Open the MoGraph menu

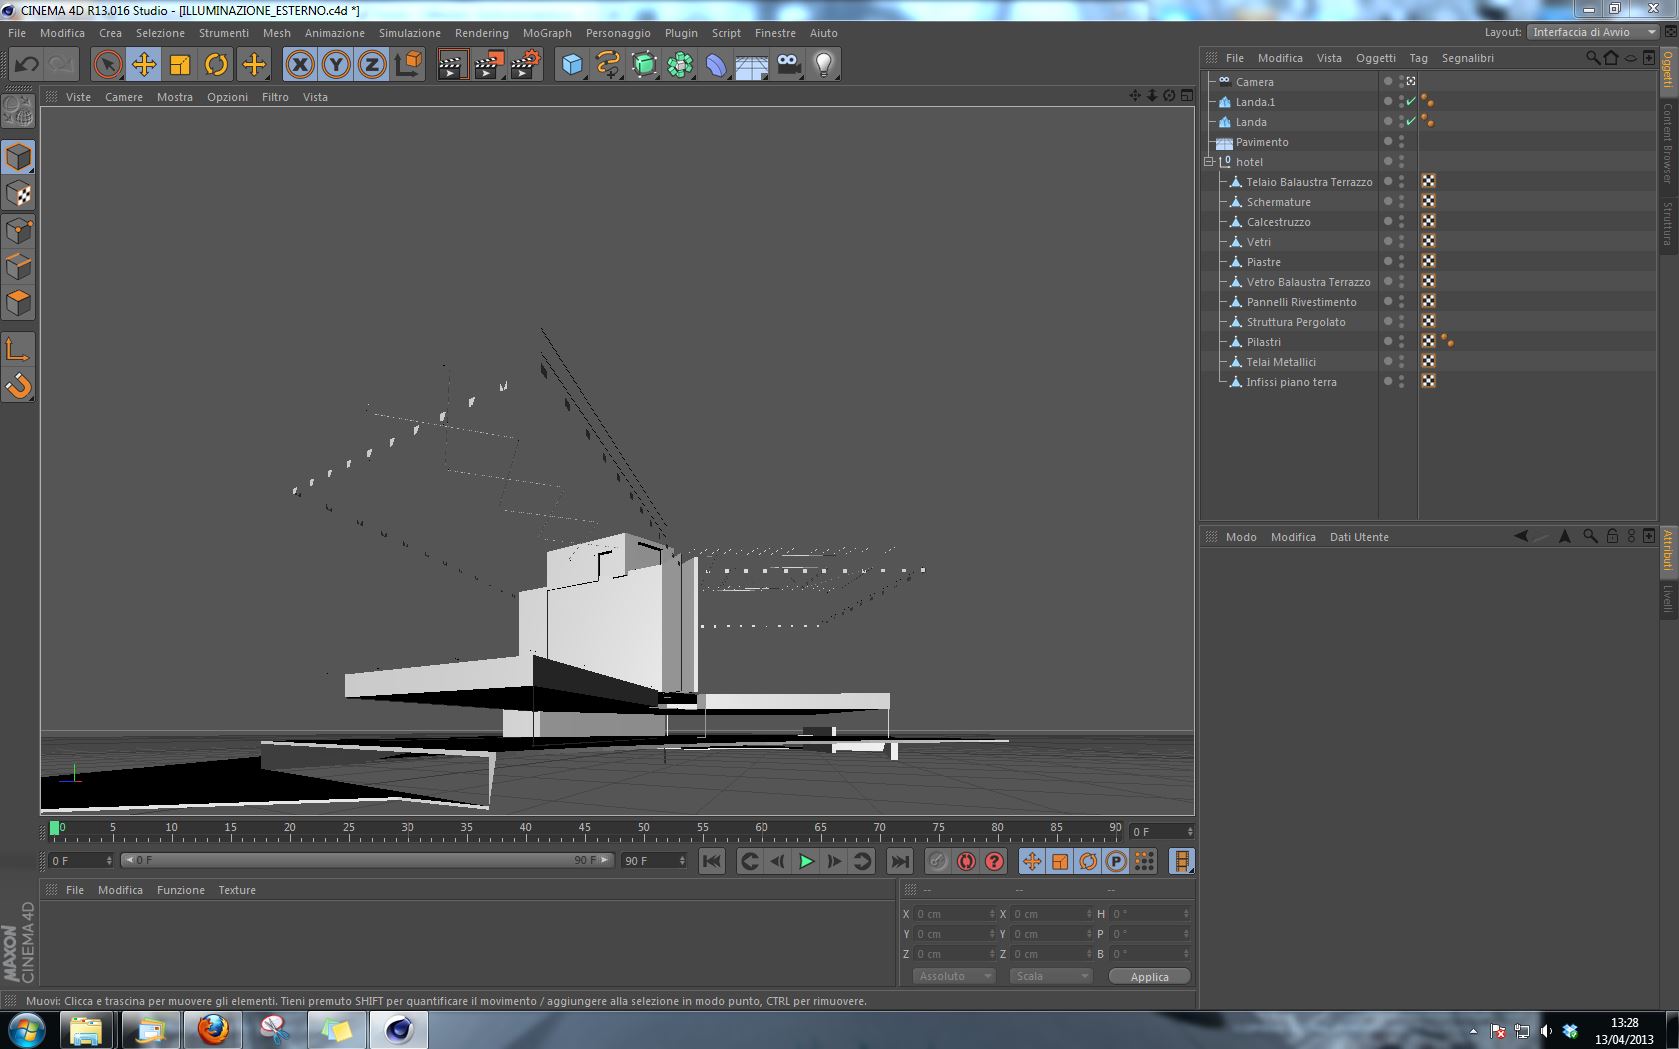click(x=547, y=33)
